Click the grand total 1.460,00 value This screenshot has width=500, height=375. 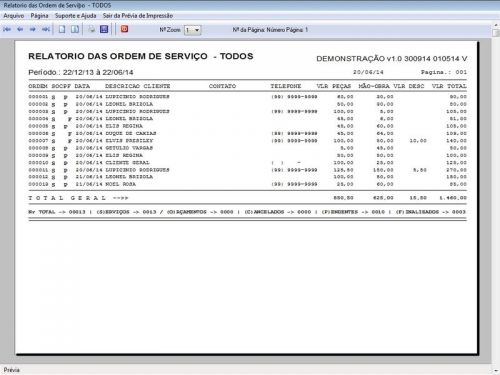point(453,198)
